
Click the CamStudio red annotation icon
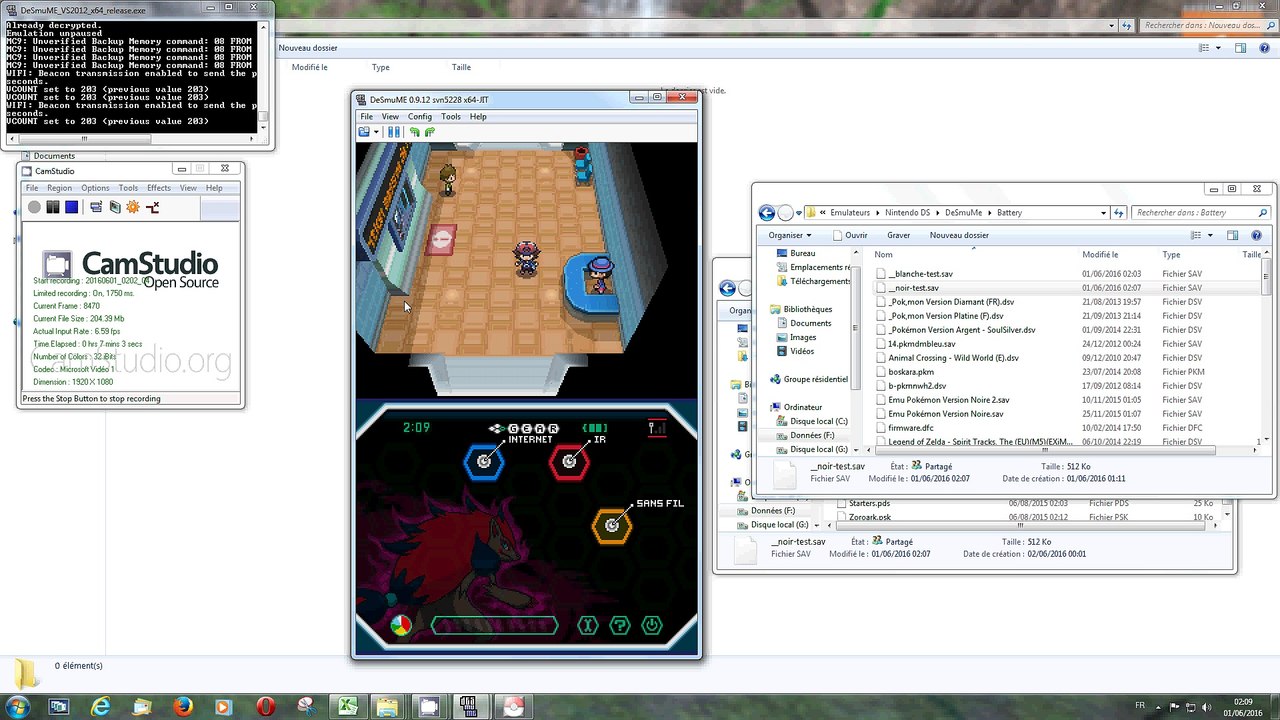152,207
